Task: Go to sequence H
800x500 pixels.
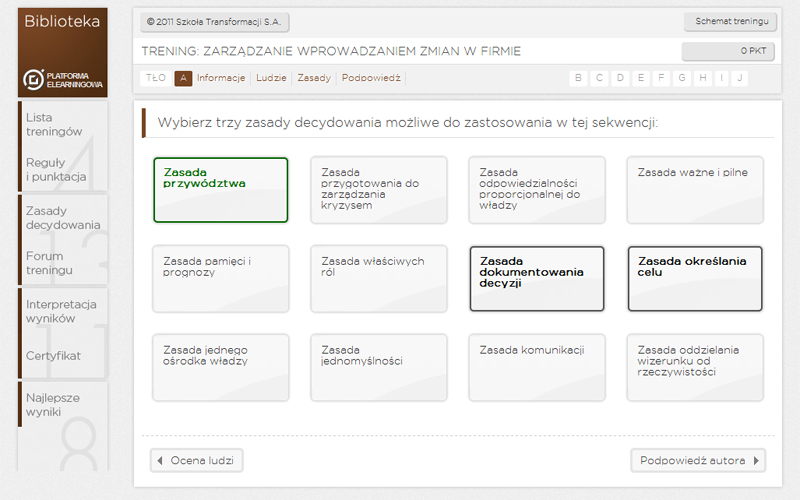Action: [x=703, y=78]
